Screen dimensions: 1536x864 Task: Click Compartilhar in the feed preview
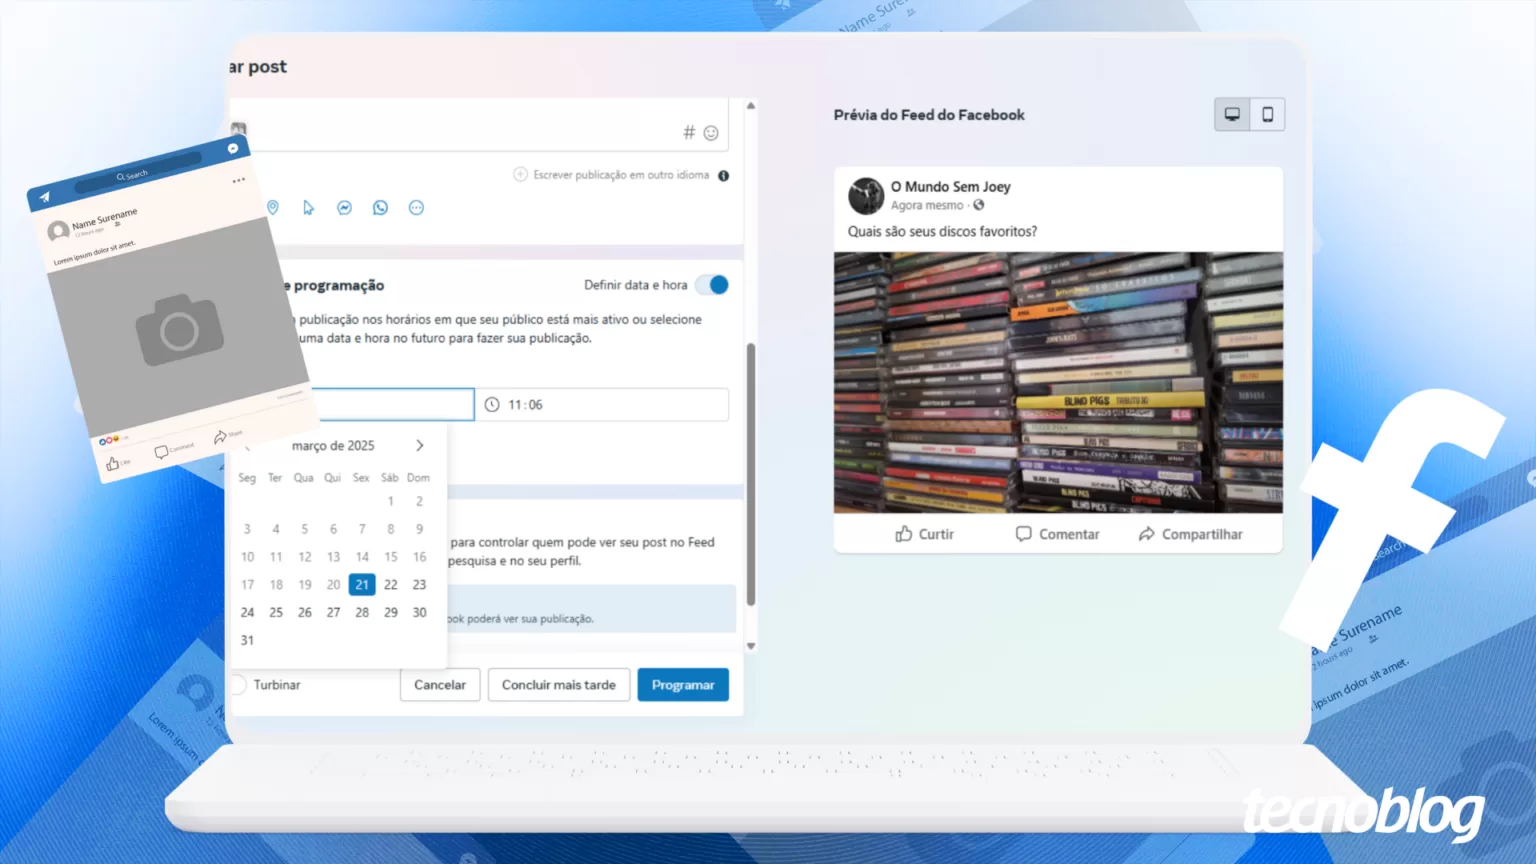1190,534
